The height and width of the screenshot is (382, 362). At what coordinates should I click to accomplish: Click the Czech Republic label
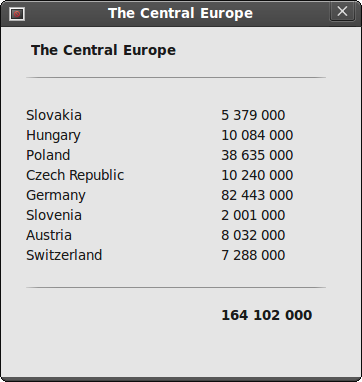[x=75, y=176]
